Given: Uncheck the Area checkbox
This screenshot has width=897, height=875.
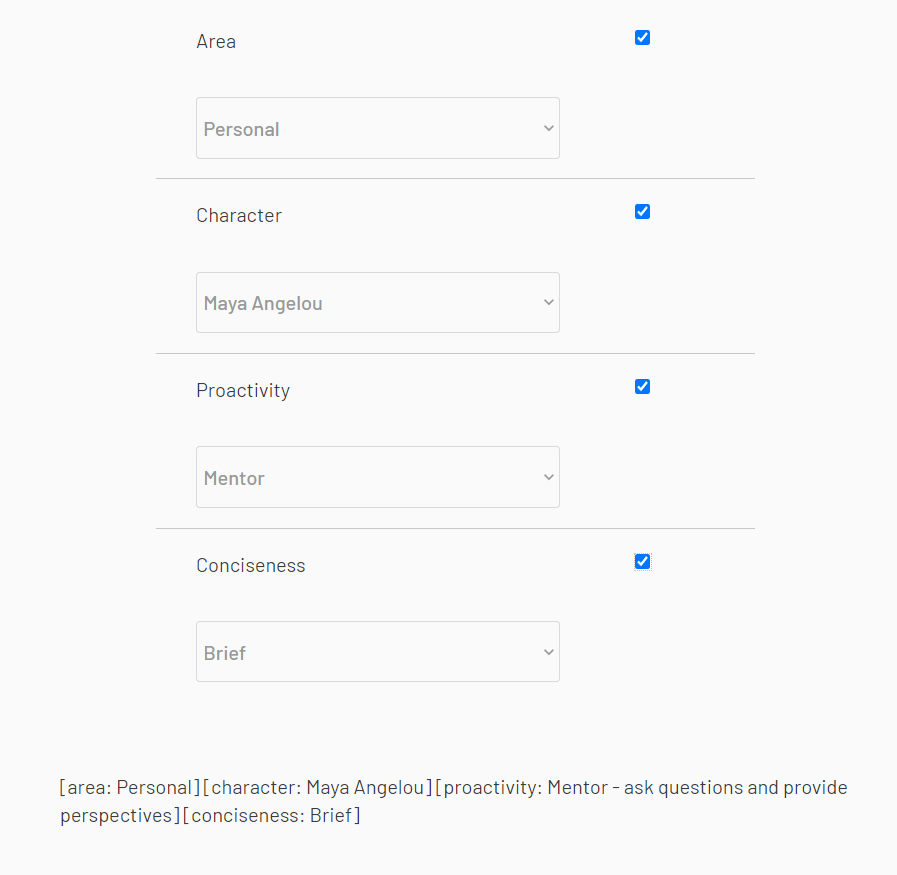Looking at the screenshot, I should (642, 38).
